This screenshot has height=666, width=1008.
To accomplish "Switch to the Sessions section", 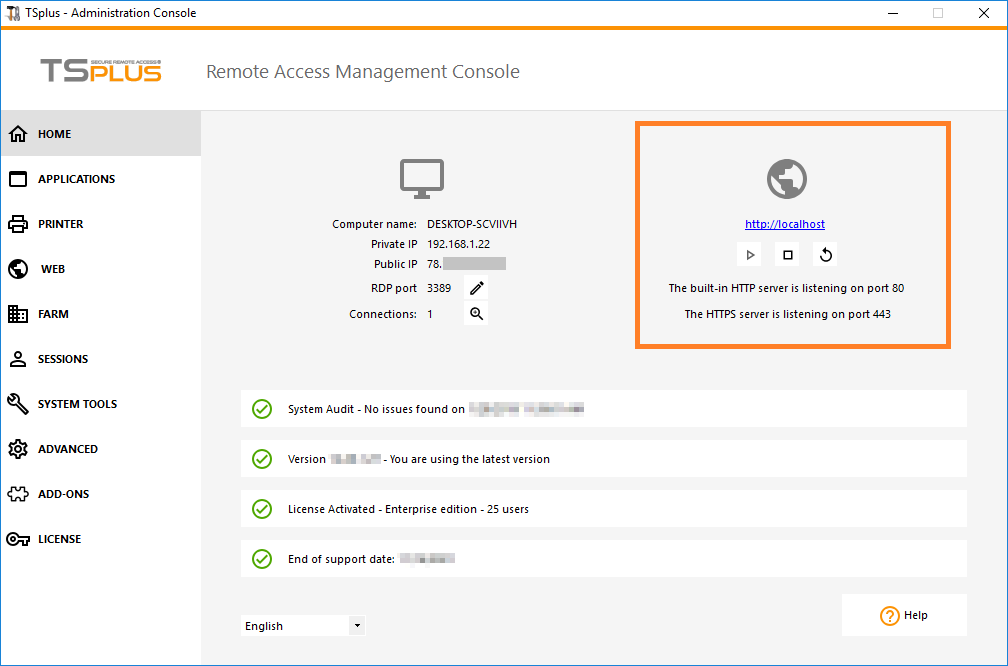I will pos(63,359).
